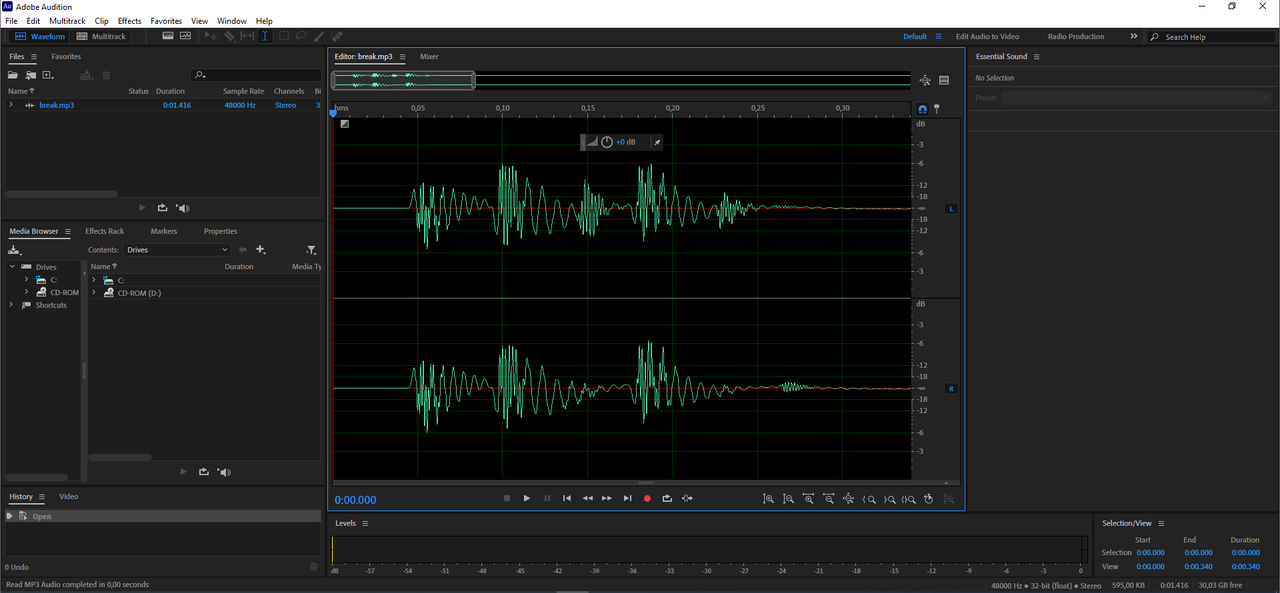This screenshot has height=593, width=1280.
Task: Show the spectral frequency display
Action: click(168, 36)
